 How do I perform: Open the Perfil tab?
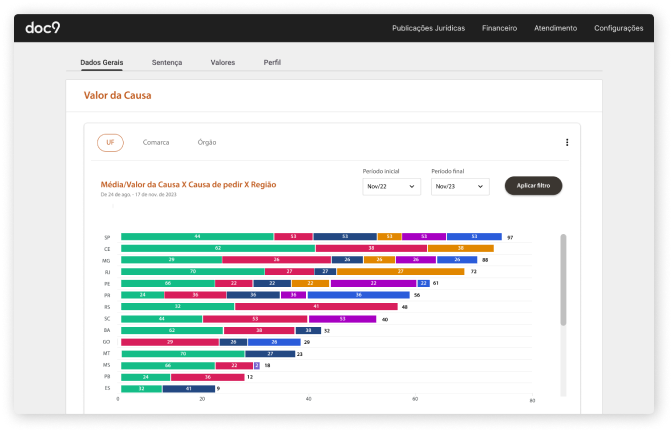(x=272, y=63)
